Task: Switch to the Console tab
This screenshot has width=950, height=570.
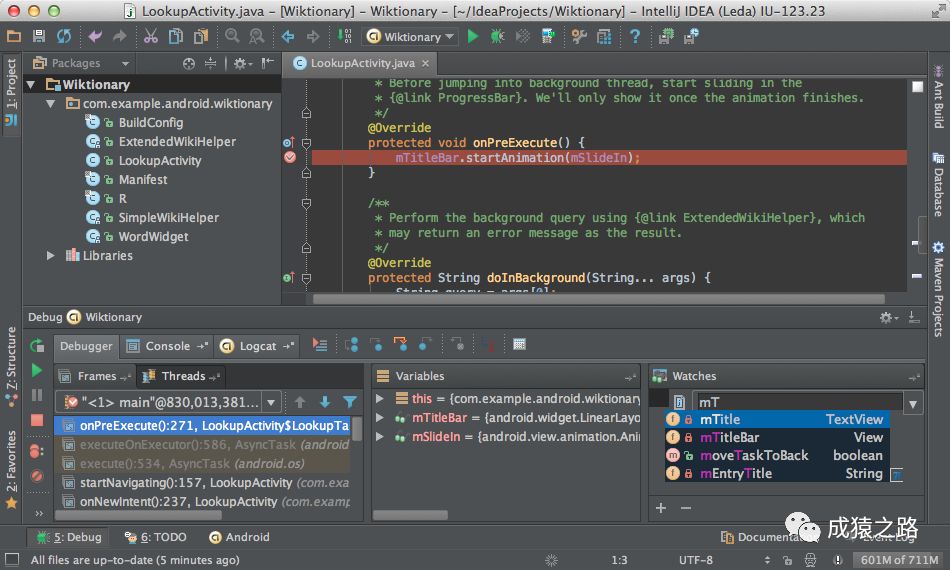Action: click(x=167, y=346)
